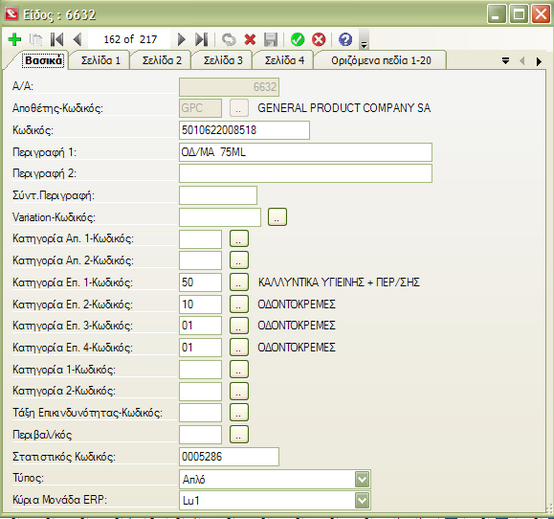Open lookup for Κατηγορία Απ. 1-Κωδικός
The height and width of the screenshot is (519, 554).
click(239, 239)
